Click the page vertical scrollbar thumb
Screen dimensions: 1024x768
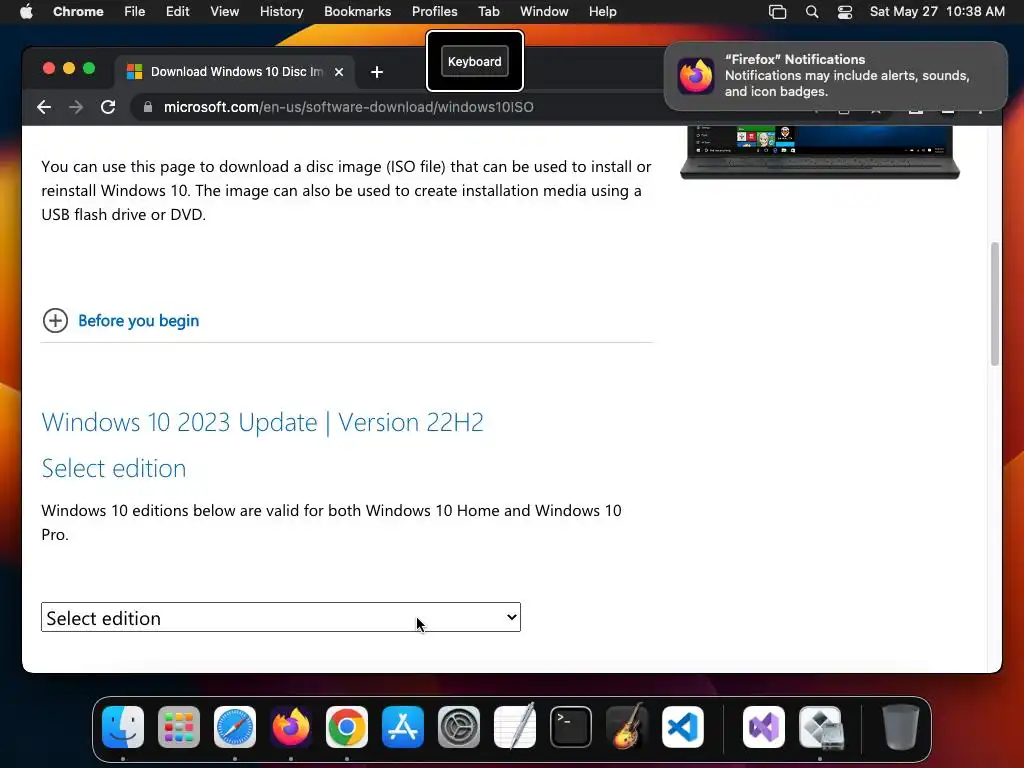995,304
